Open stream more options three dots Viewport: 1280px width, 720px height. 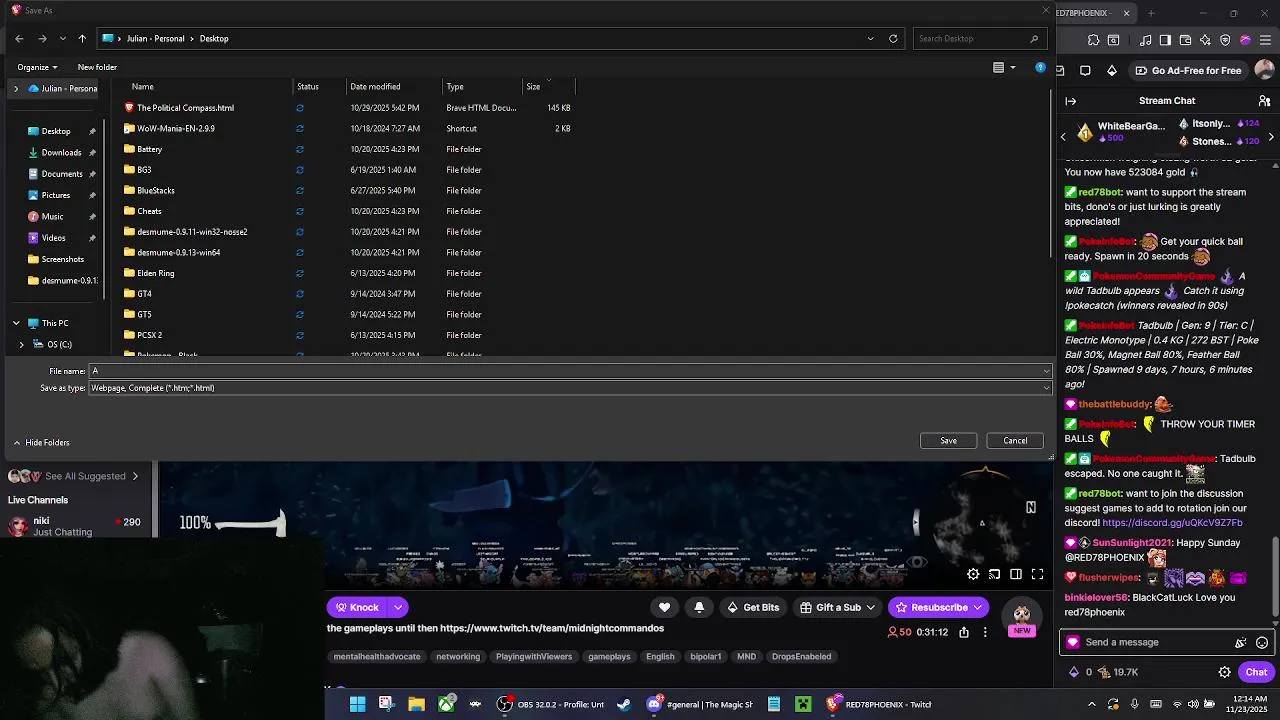point(985,632)
